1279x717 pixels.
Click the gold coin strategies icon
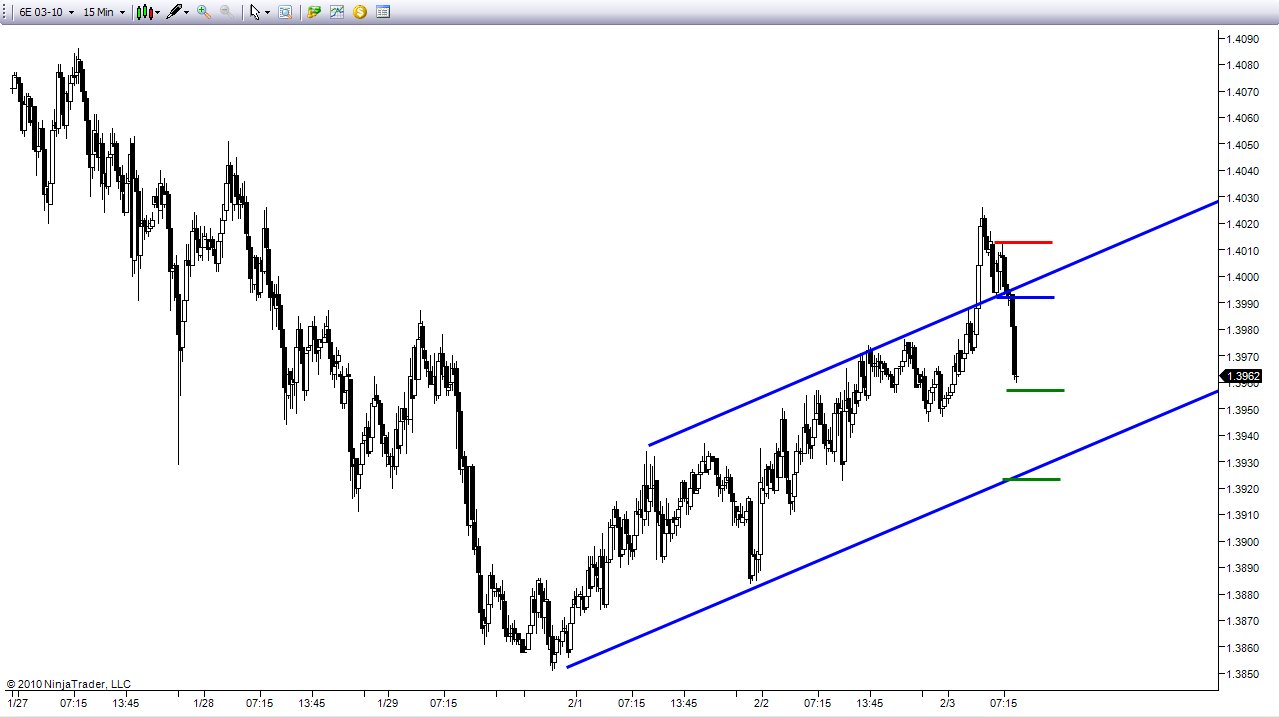click(360, 12)
